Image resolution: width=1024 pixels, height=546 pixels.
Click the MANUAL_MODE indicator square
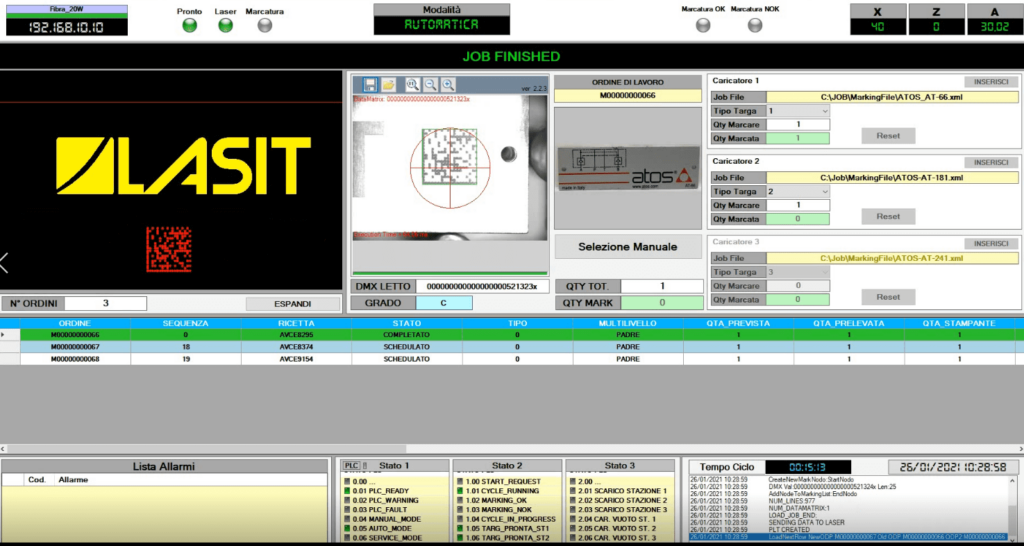pyautogui.click(x=347, y=519)
